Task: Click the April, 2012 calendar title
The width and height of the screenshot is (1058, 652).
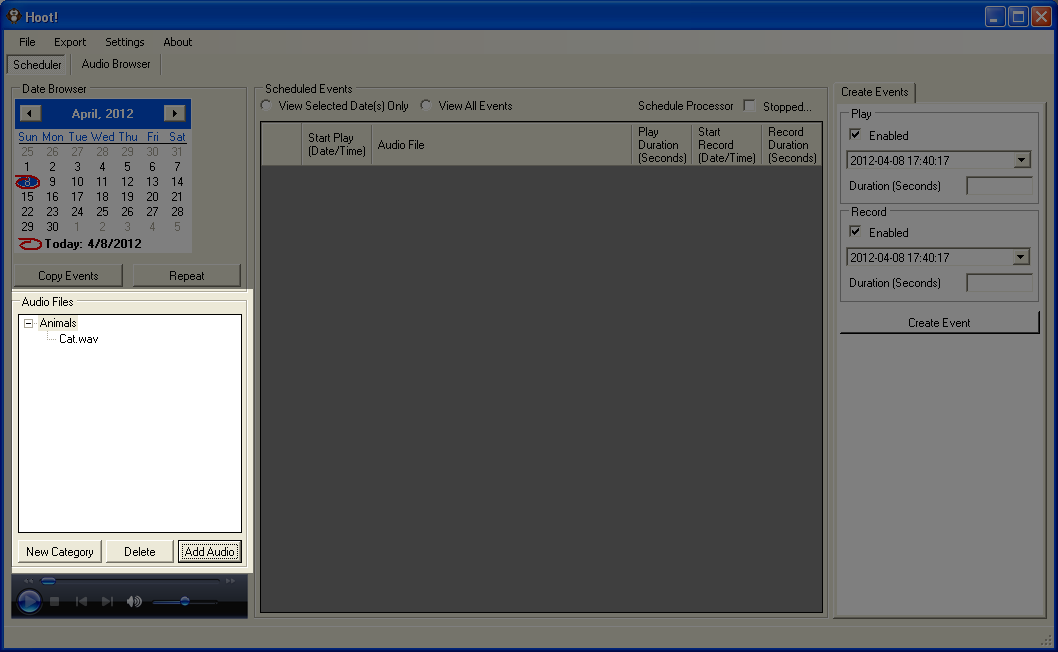Action: (x=103, y=113)
